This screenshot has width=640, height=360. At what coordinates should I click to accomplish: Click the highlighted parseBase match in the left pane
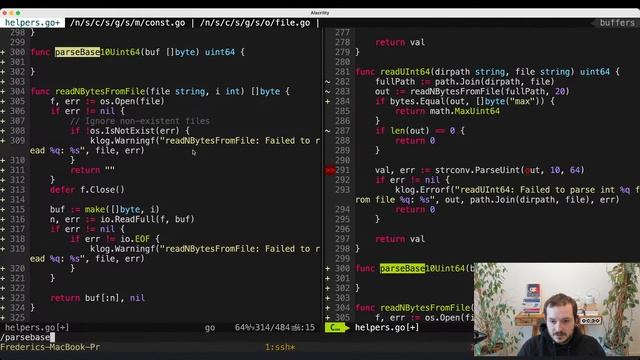coord(78,52)
